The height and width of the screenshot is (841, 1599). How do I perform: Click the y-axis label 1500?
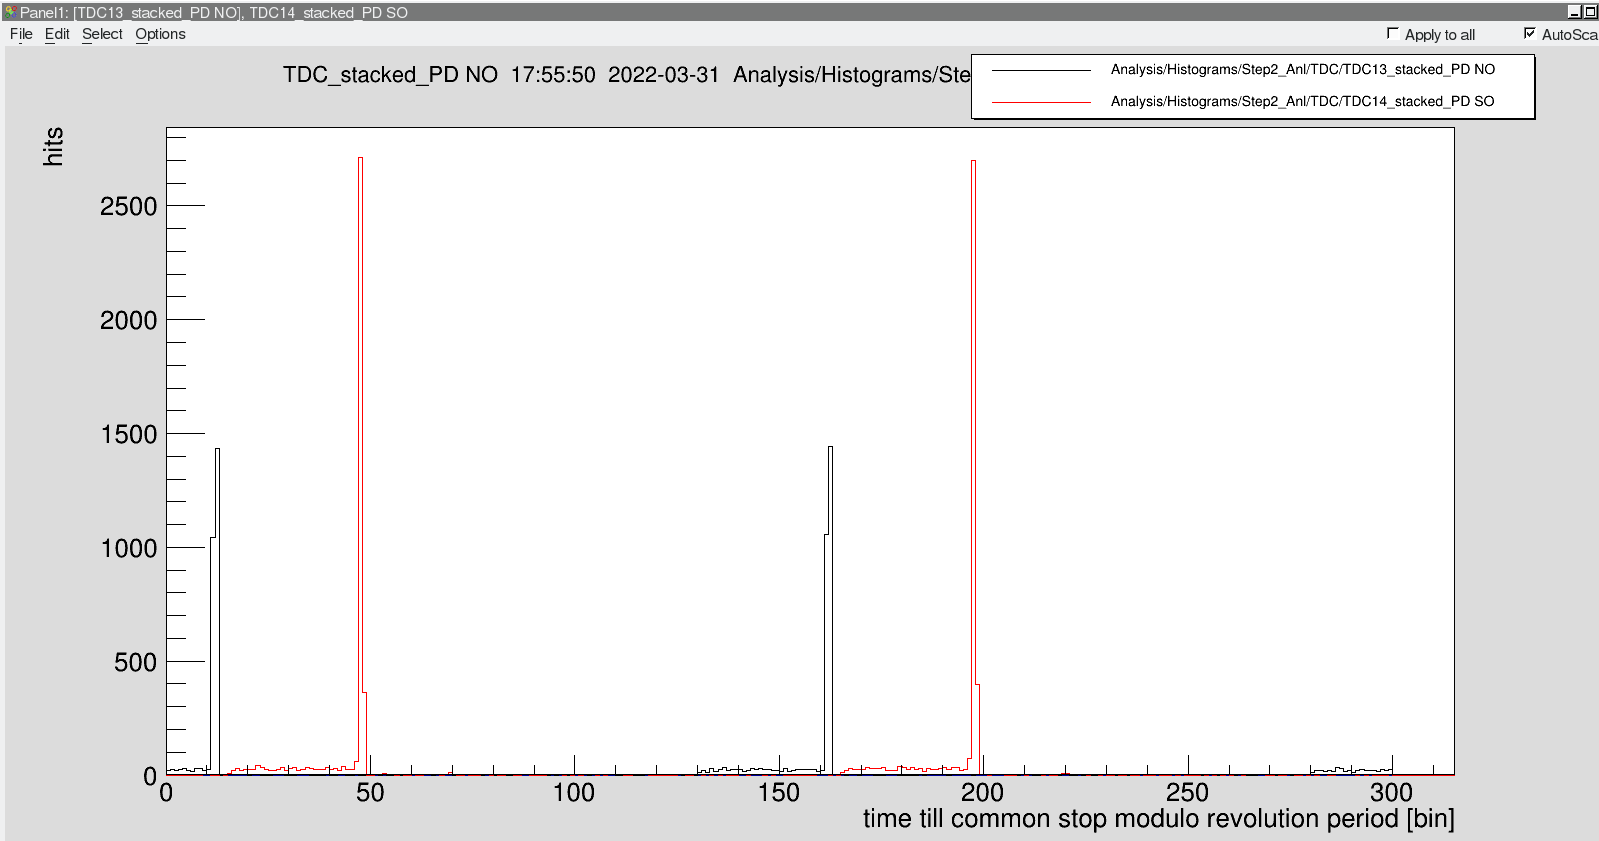click(128, 435)
